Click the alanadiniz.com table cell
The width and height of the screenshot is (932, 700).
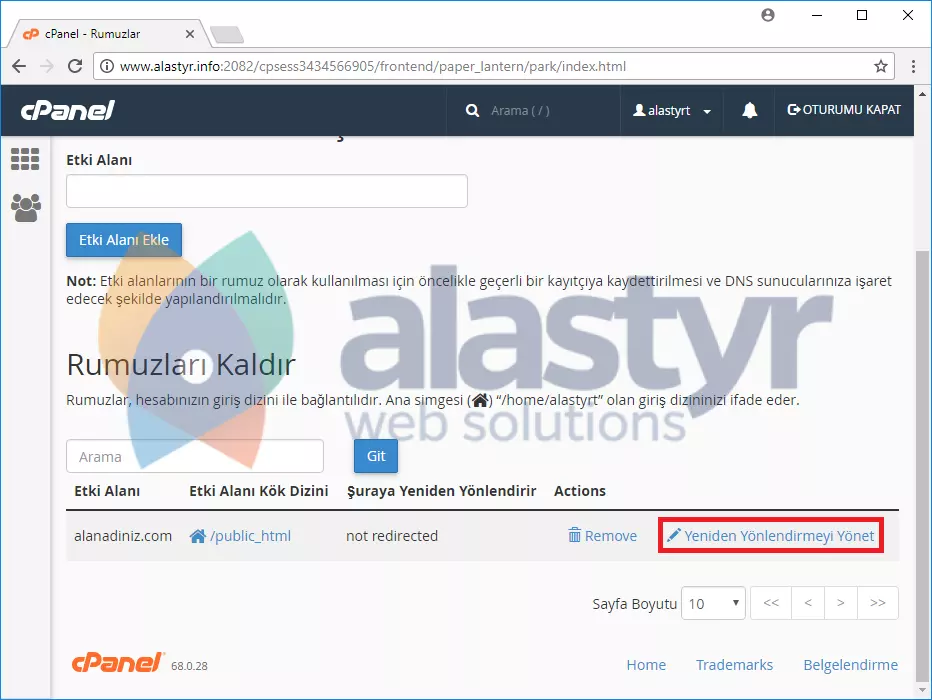123,536
